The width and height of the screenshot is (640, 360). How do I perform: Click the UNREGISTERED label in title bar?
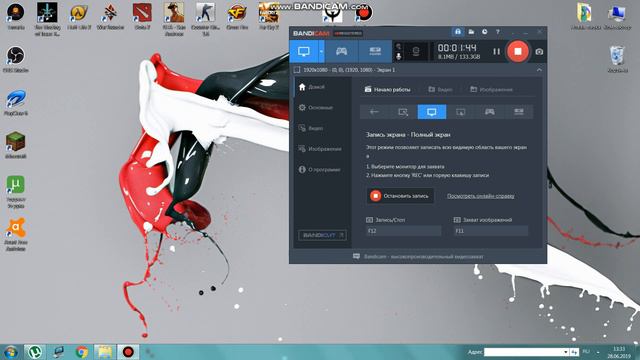click(348, 33)
